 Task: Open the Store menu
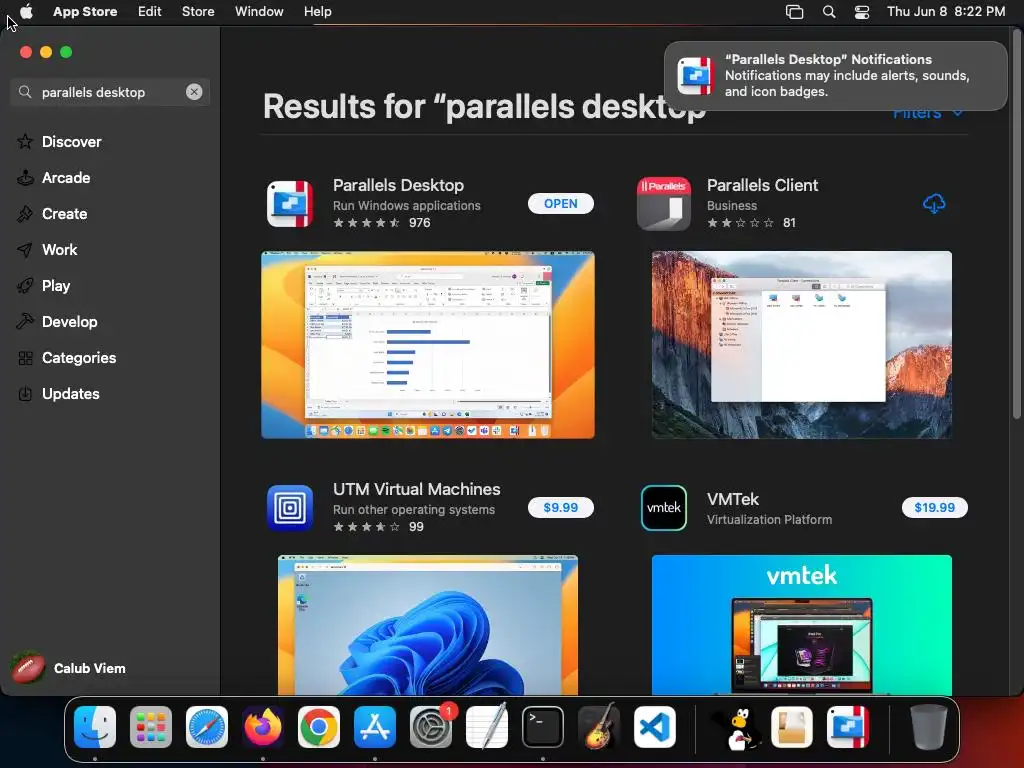(x=198, y=12)
